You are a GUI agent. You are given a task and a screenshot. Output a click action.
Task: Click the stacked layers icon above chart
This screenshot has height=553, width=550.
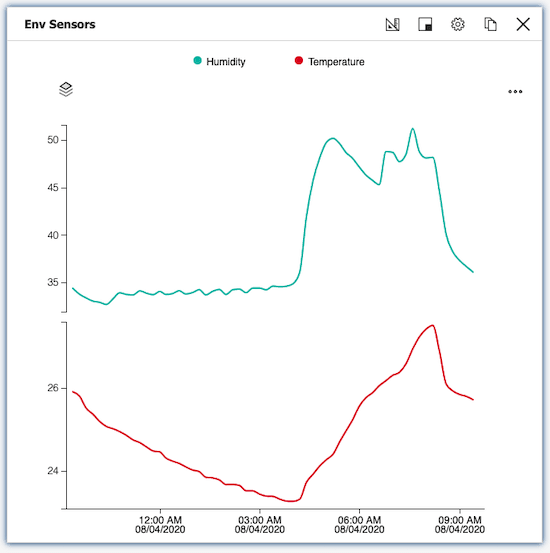pyautogui.click(x=66, y=89)
